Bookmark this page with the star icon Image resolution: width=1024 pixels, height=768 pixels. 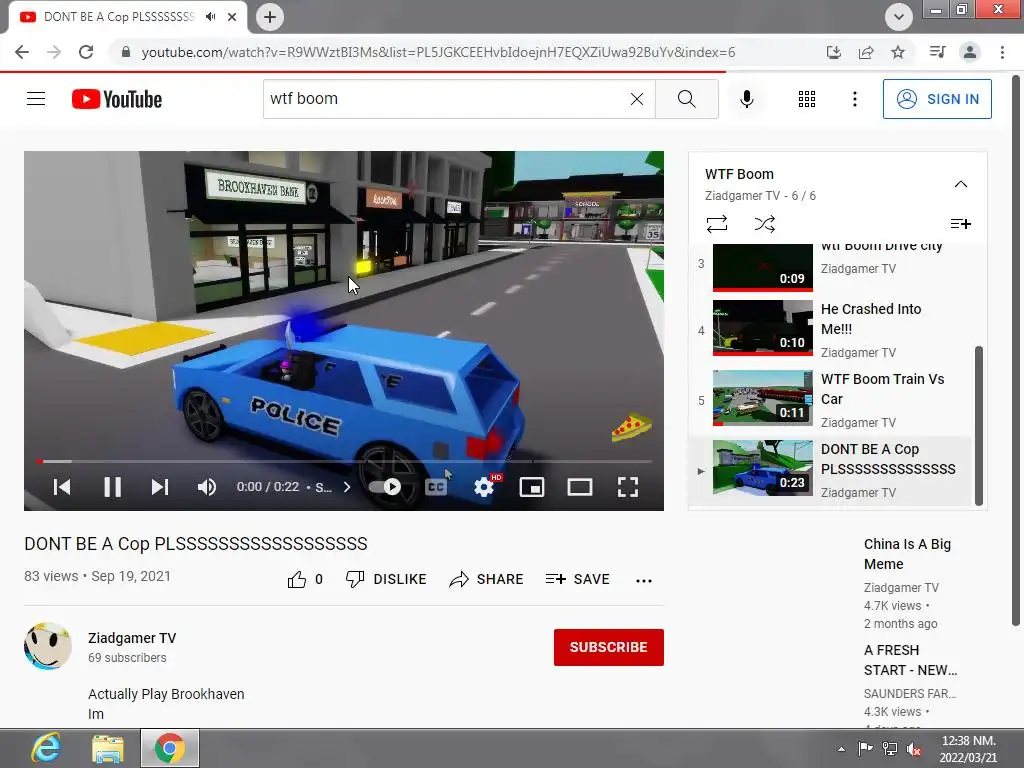tap(898, 52)
